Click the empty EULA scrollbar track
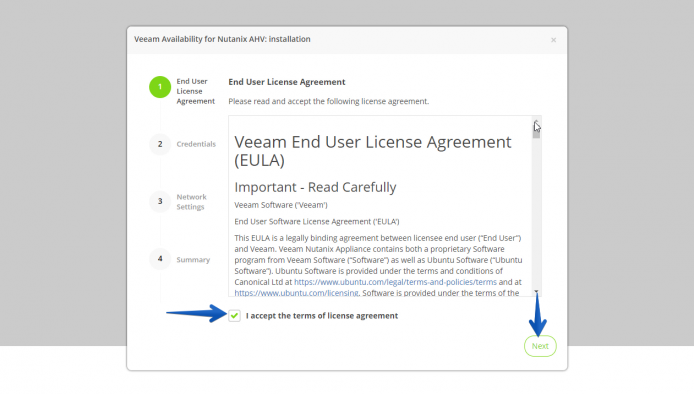Image resolution: width=694 pixels, height=394 pixels. point(536,213)
